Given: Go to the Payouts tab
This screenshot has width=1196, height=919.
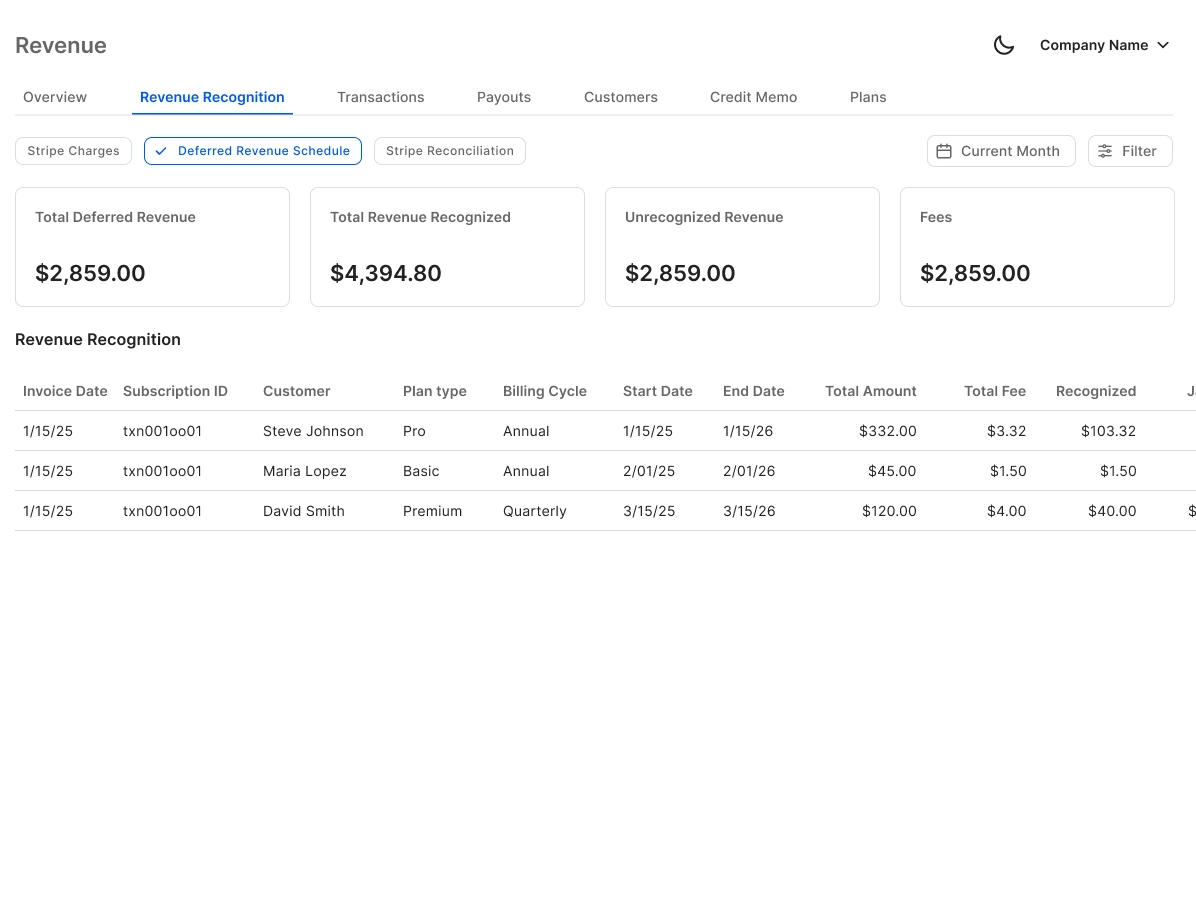Looking at the screenshot, I should pyautogui.click(x=503, y=98).
